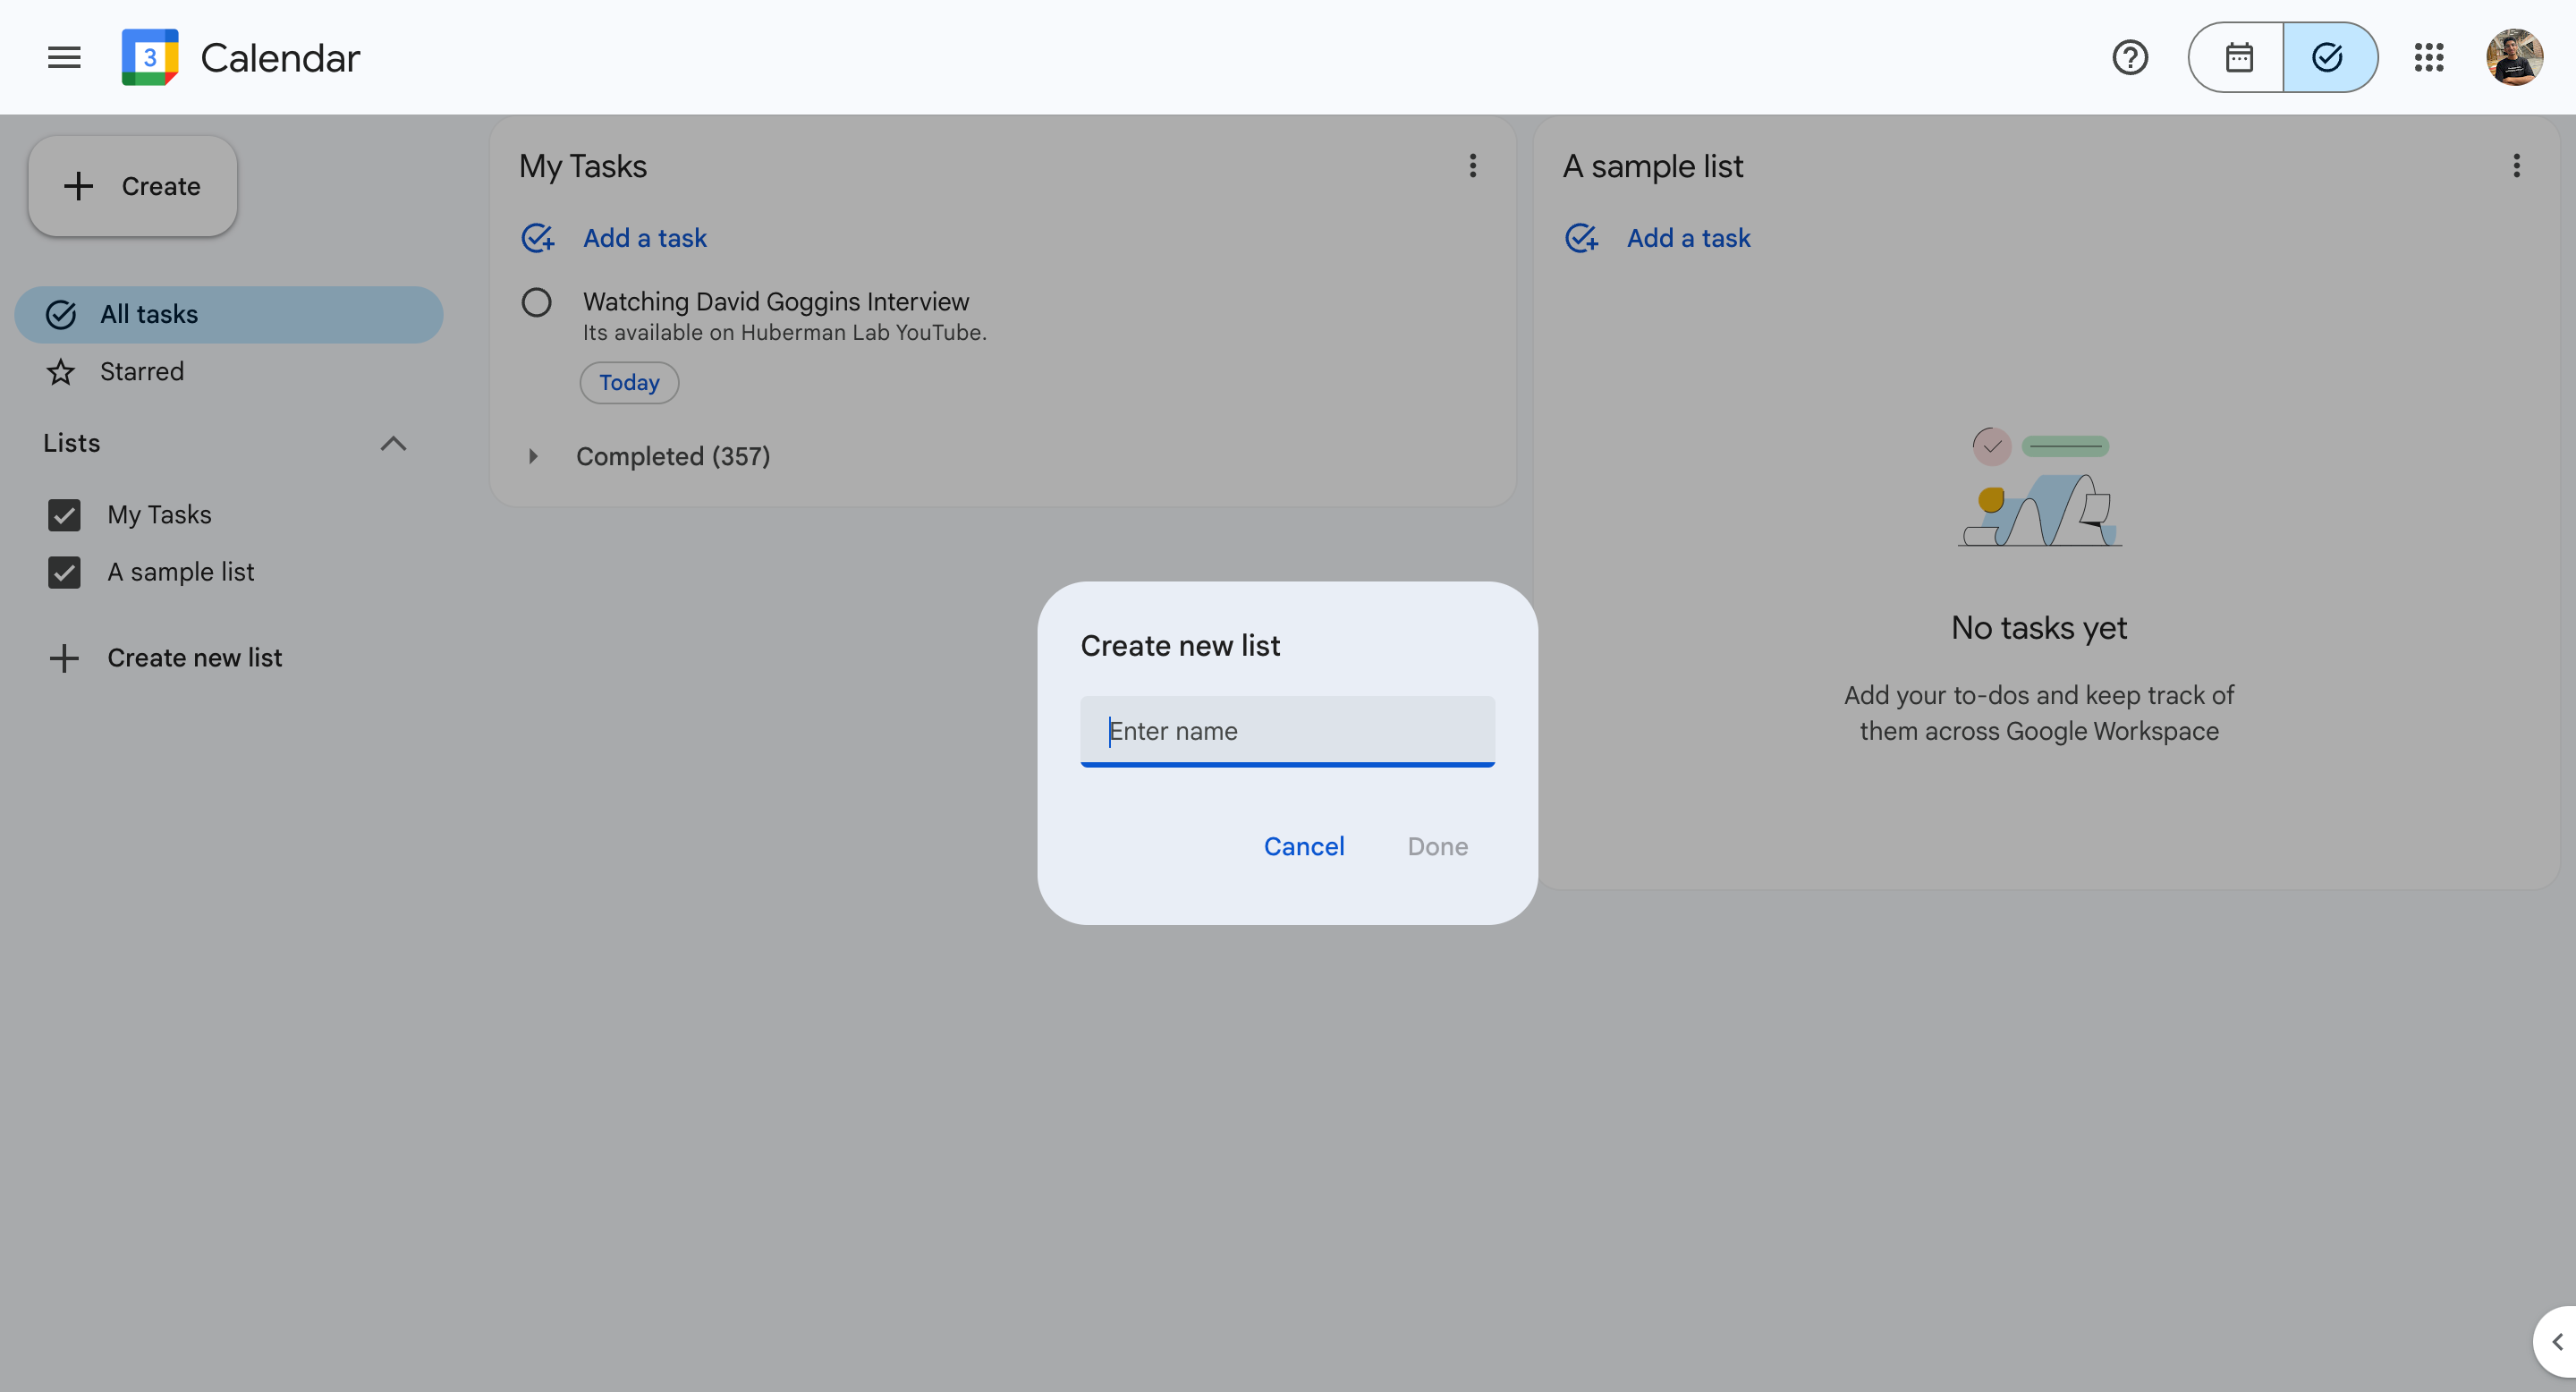Click Done in Create new list dialog

(1437, 846)
